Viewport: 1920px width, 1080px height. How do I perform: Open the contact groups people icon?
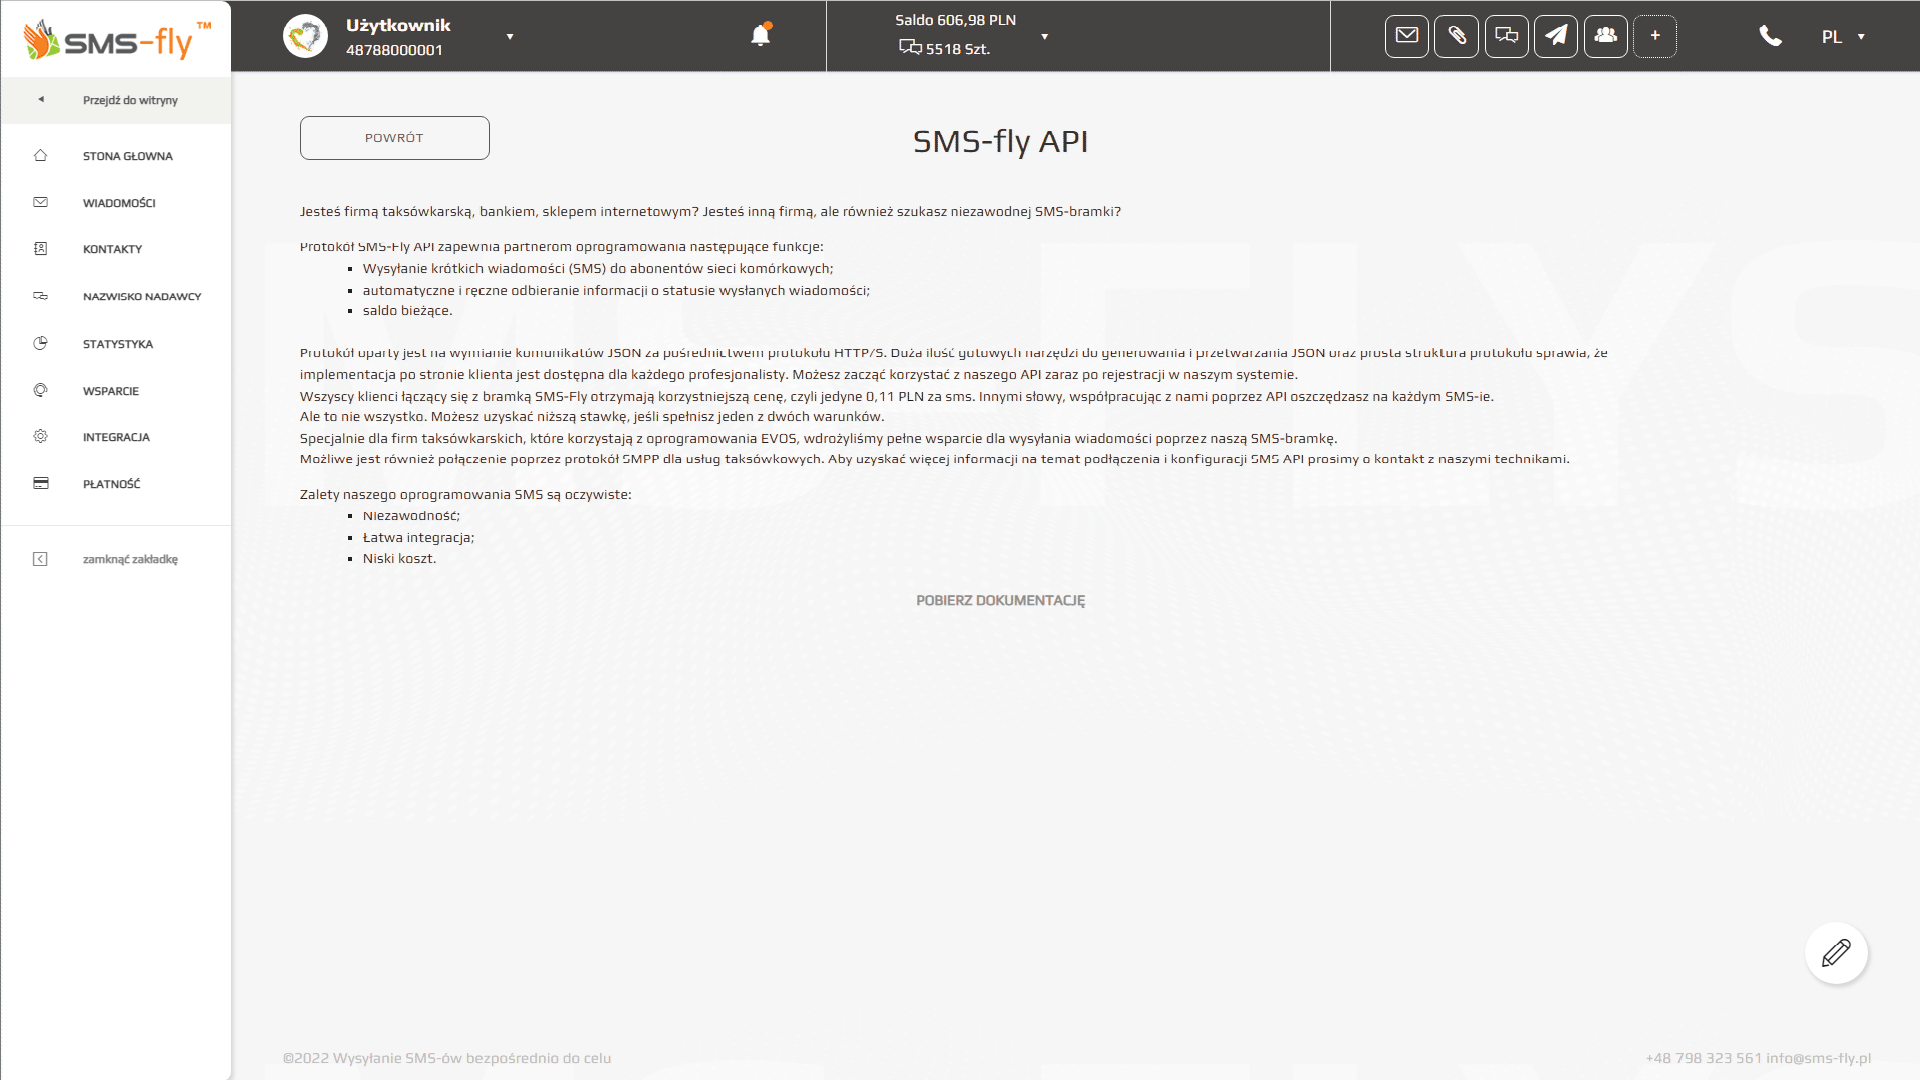click(1605, 36)
